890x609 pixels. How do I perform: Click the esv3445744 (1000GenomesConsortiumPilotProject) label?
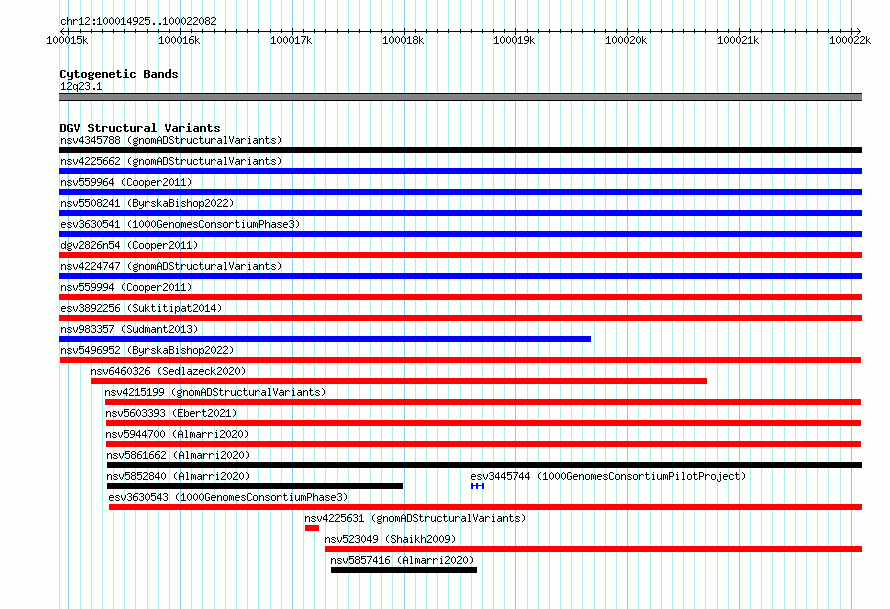pos(608,476)
